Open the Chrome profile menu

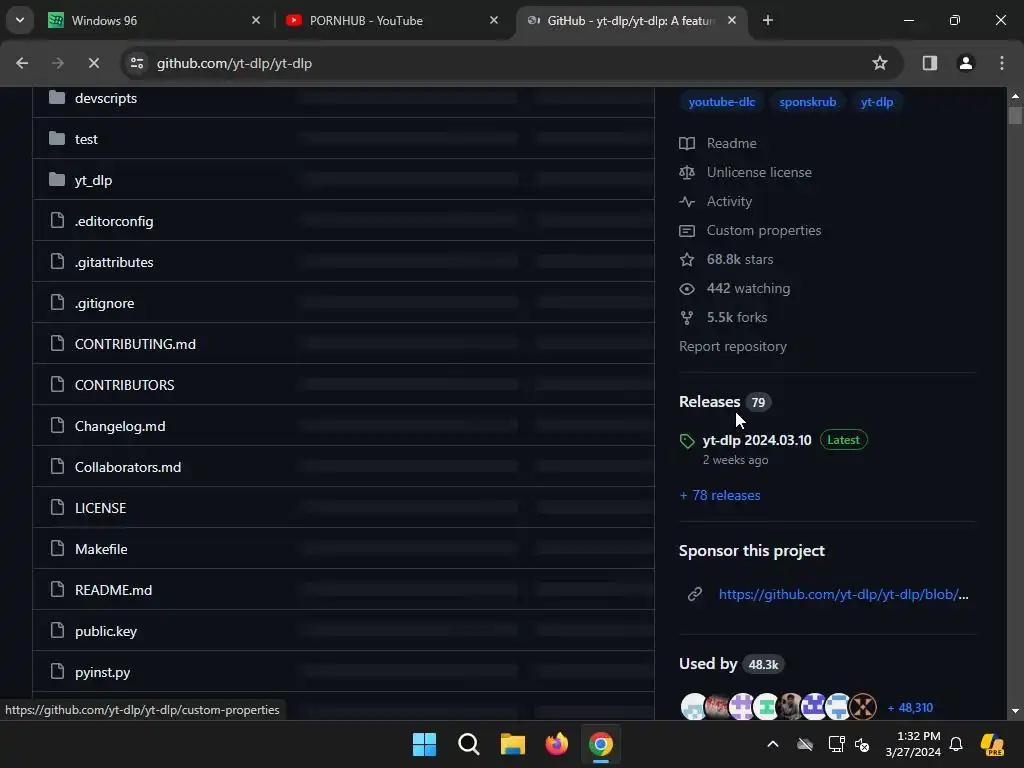point(966,63)
